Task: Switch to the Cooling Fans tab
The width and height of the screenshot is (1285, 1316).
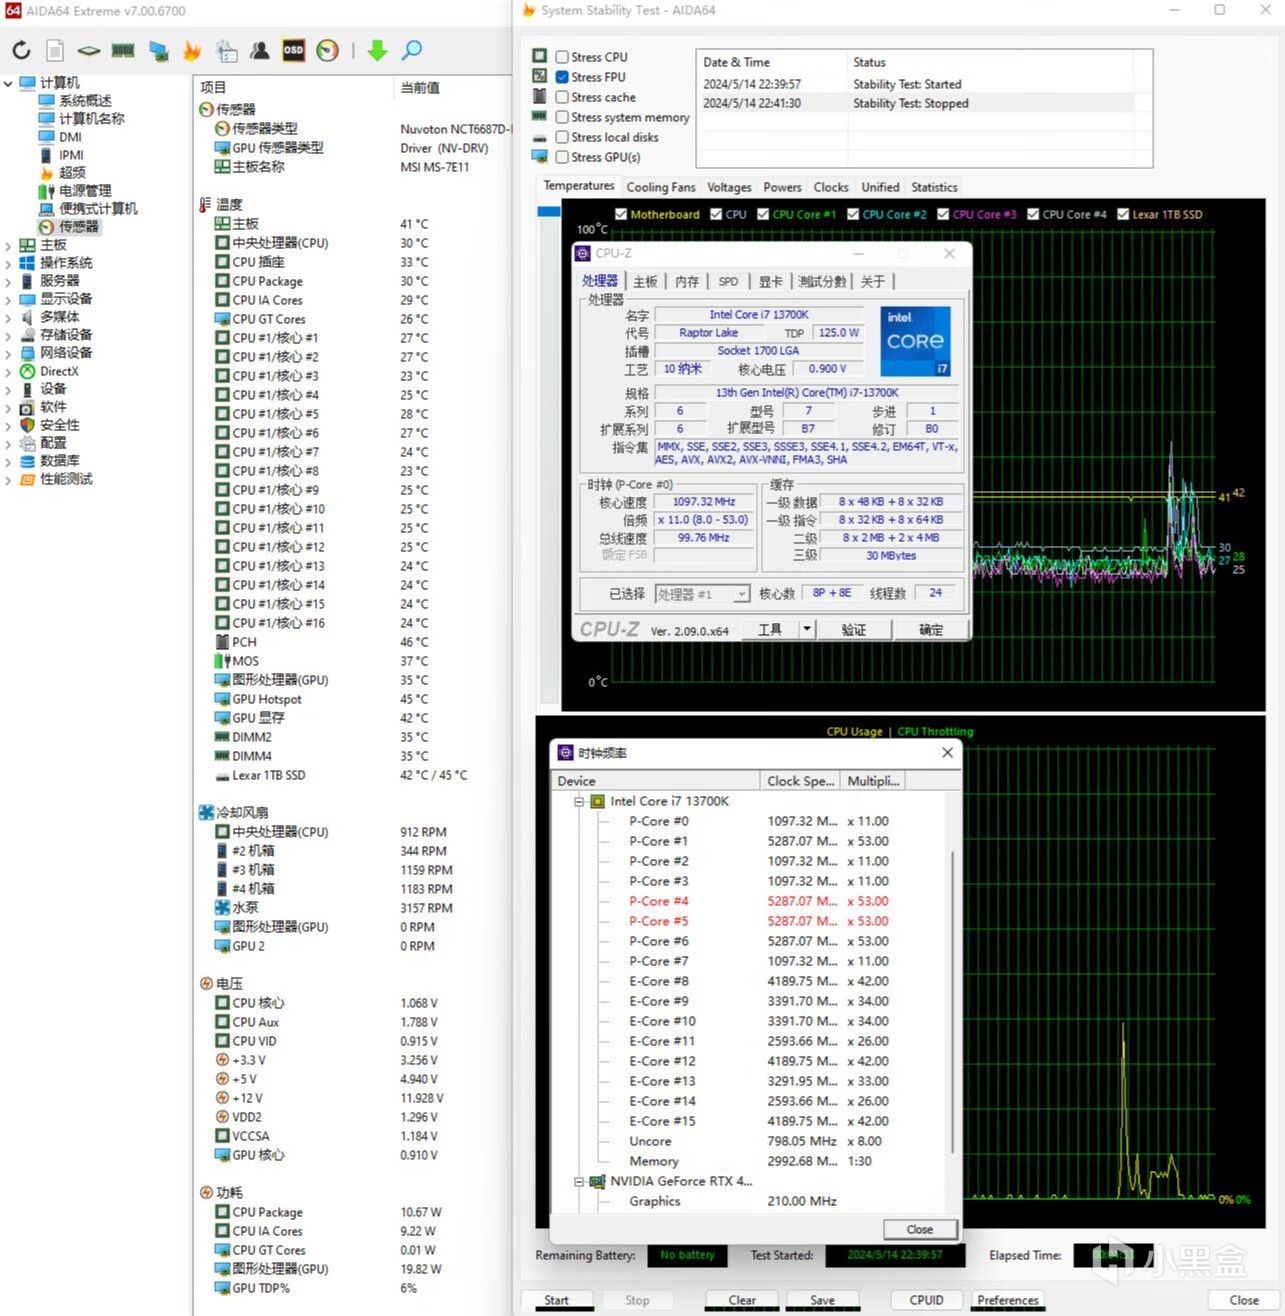Action: 660,187
